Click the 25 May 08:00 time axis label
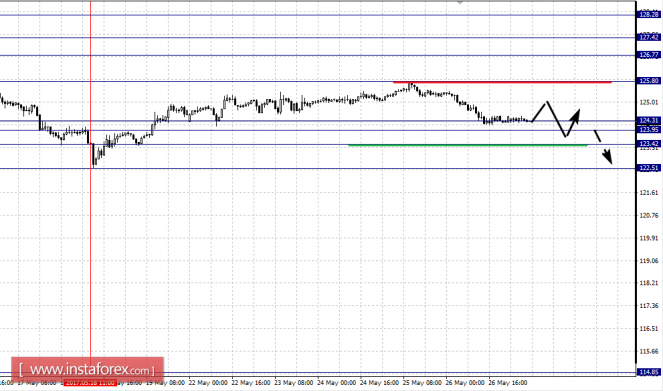Image resolution: width=663 pixels, height=391 pixels. (422, 383)
